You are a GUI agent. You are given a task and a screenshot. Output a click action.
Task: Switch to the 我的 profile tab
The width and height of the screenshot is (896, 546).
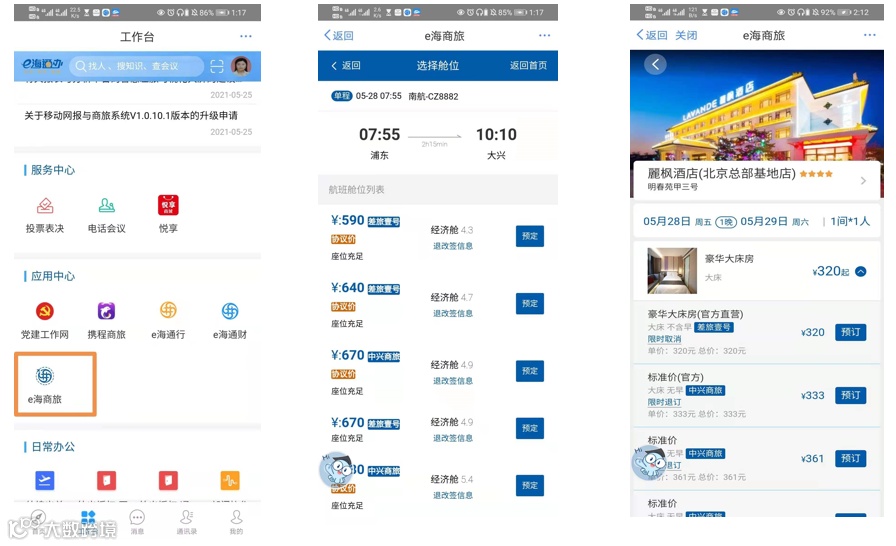(x=236, y=521)
